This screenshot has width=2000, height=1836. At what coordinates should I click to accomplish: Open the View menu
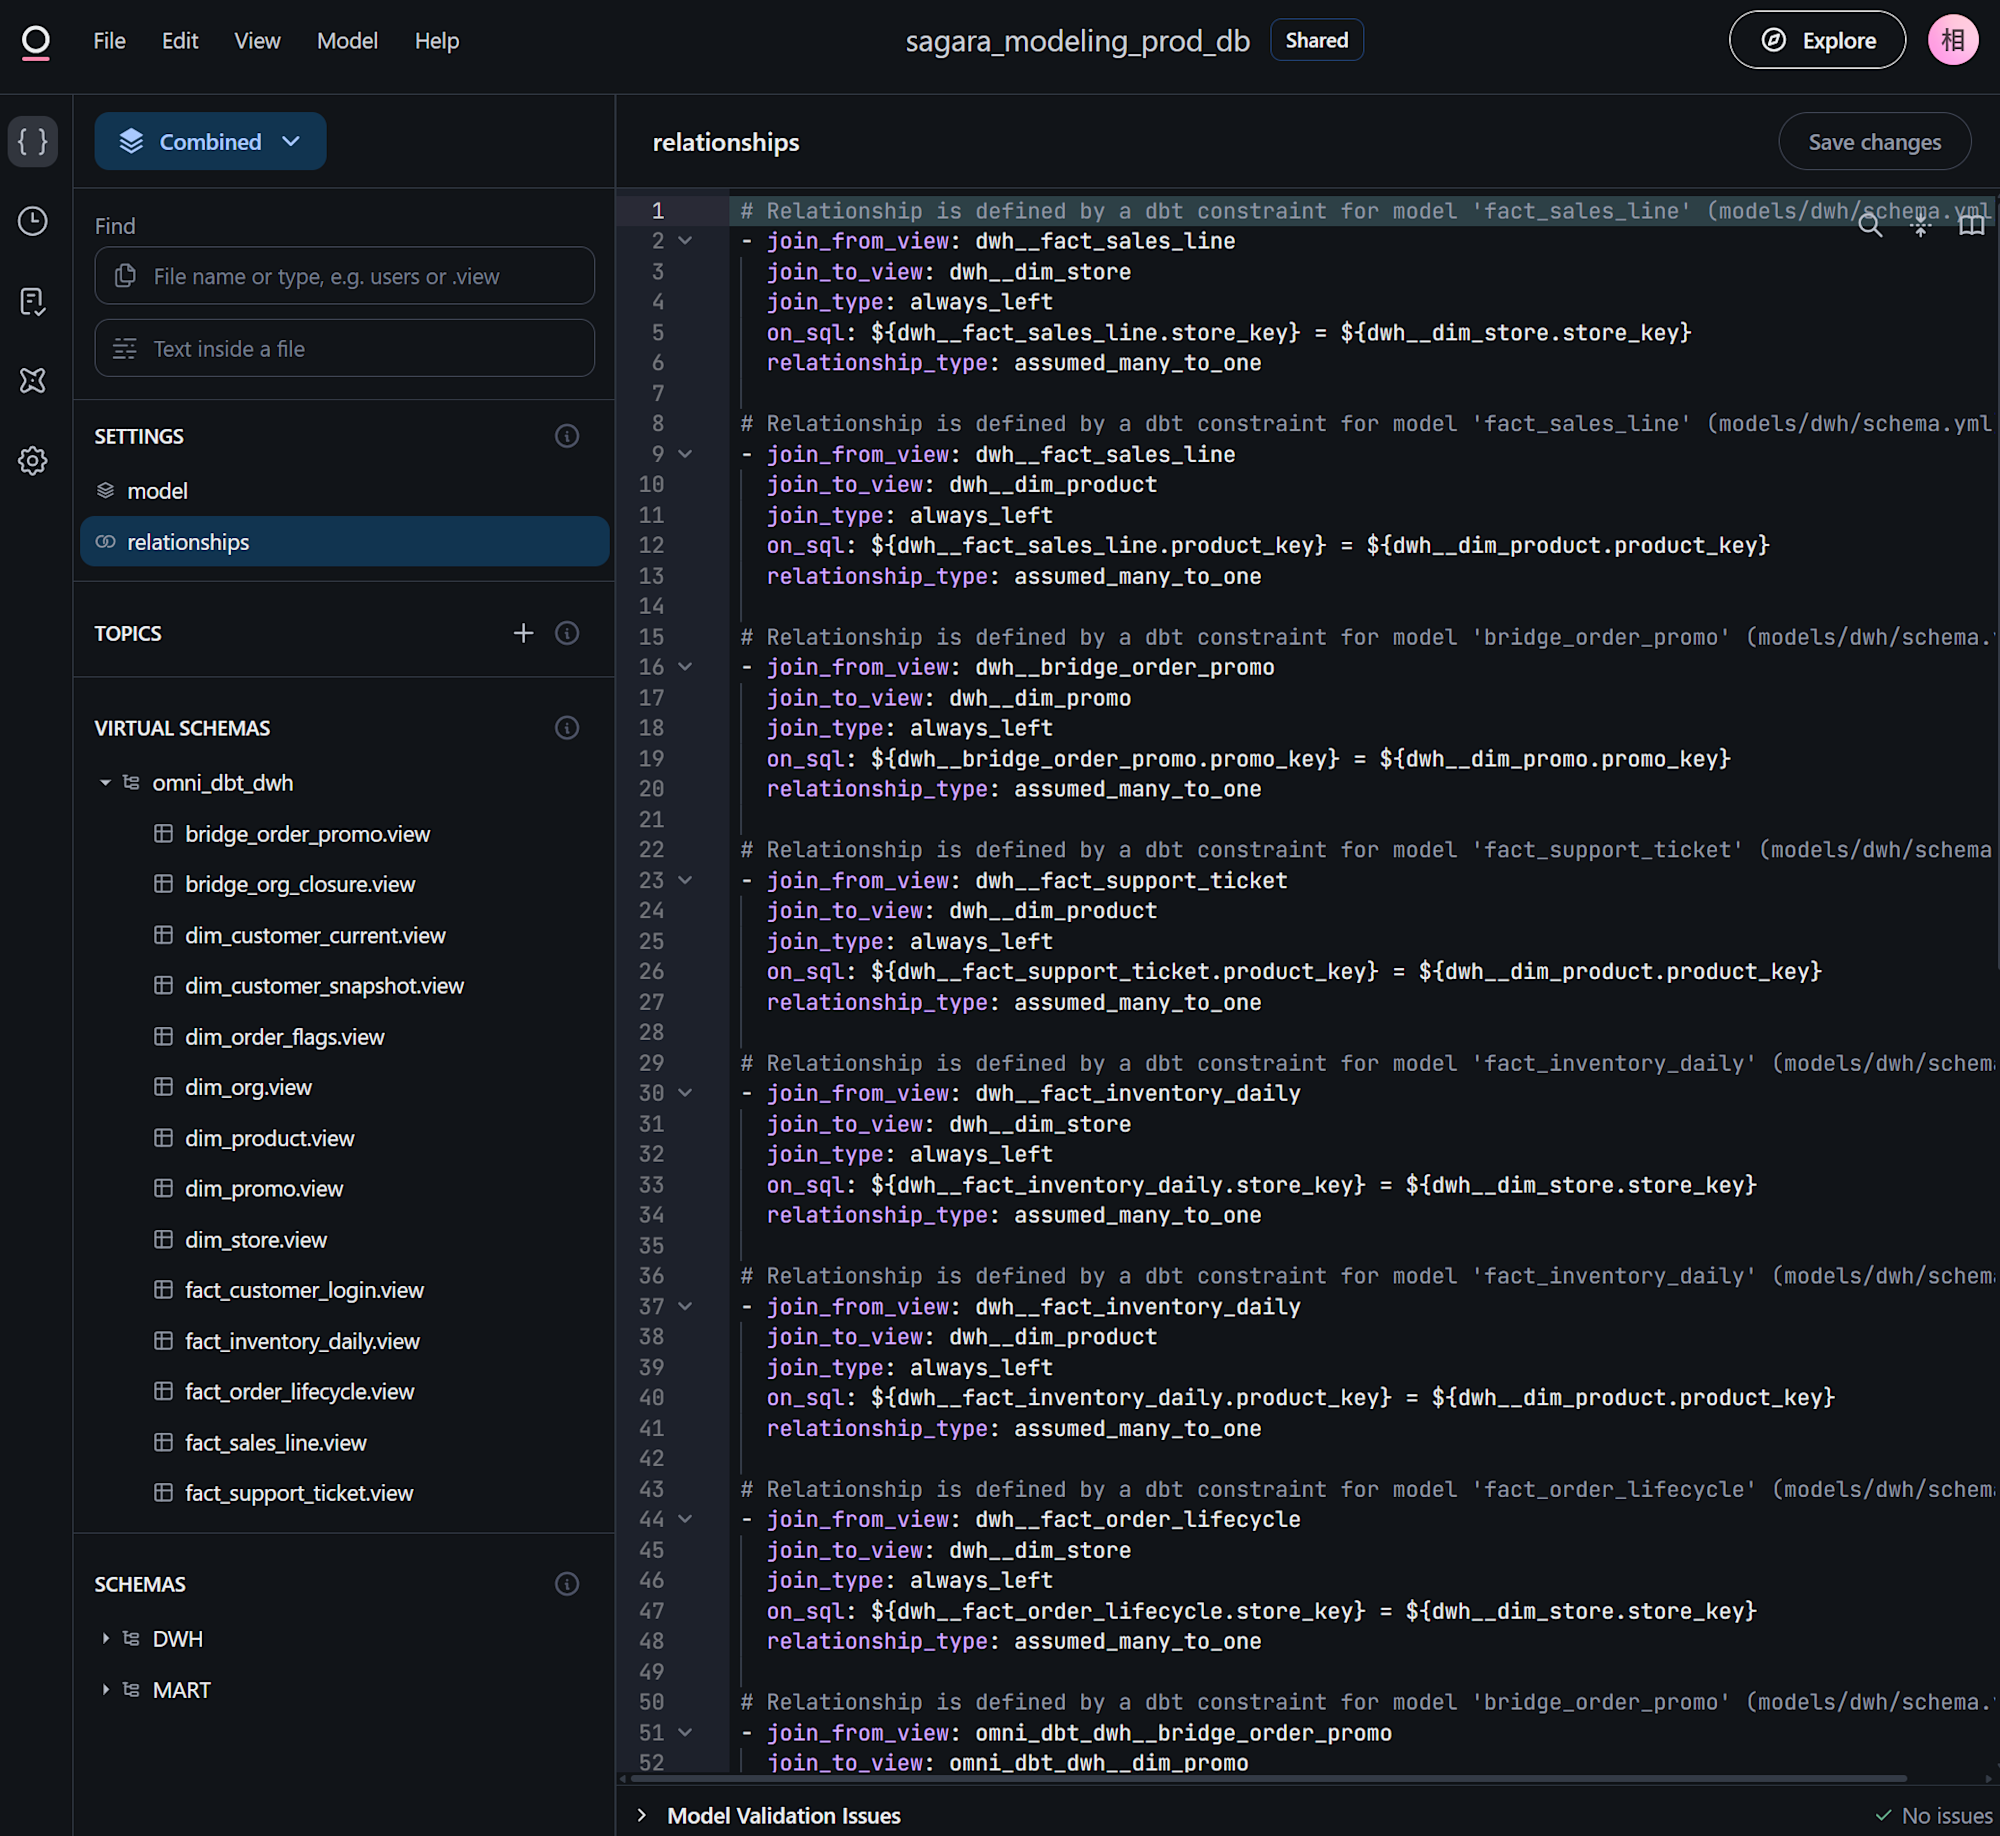coord(257,41)
